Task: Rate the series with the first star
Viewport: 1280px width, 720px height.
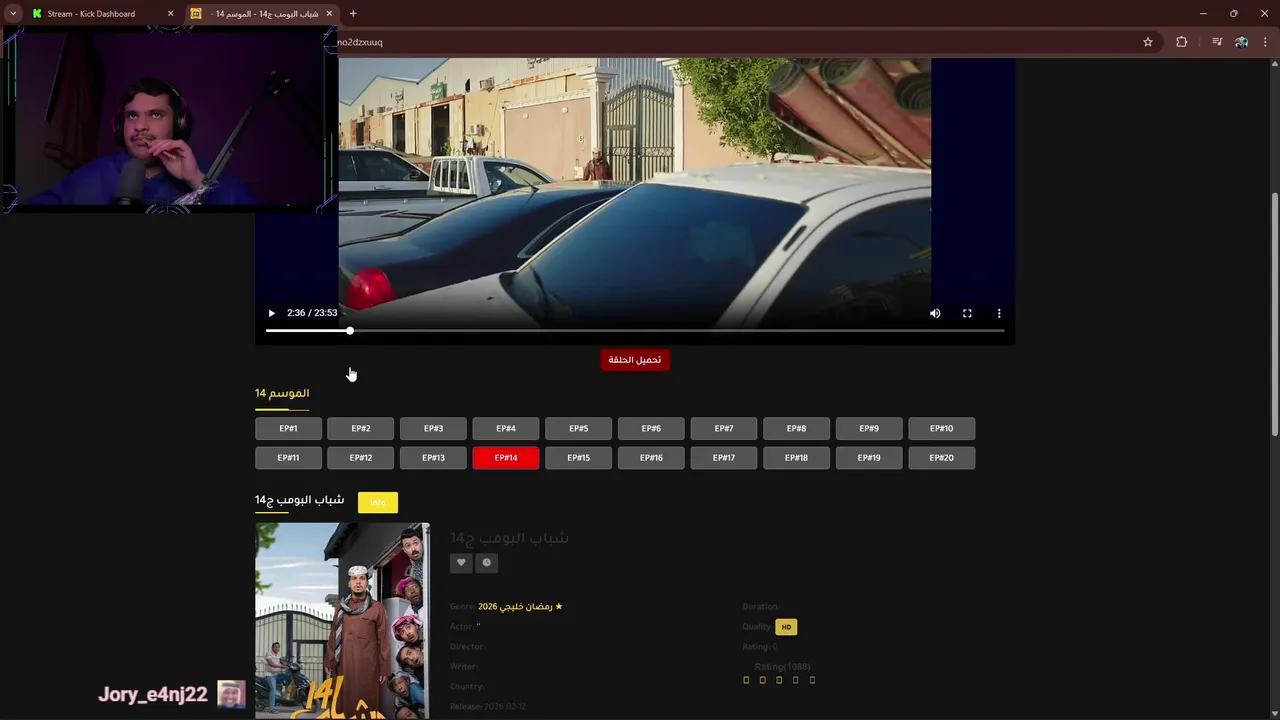Action: pyautogui.click(x=746, y=680)
